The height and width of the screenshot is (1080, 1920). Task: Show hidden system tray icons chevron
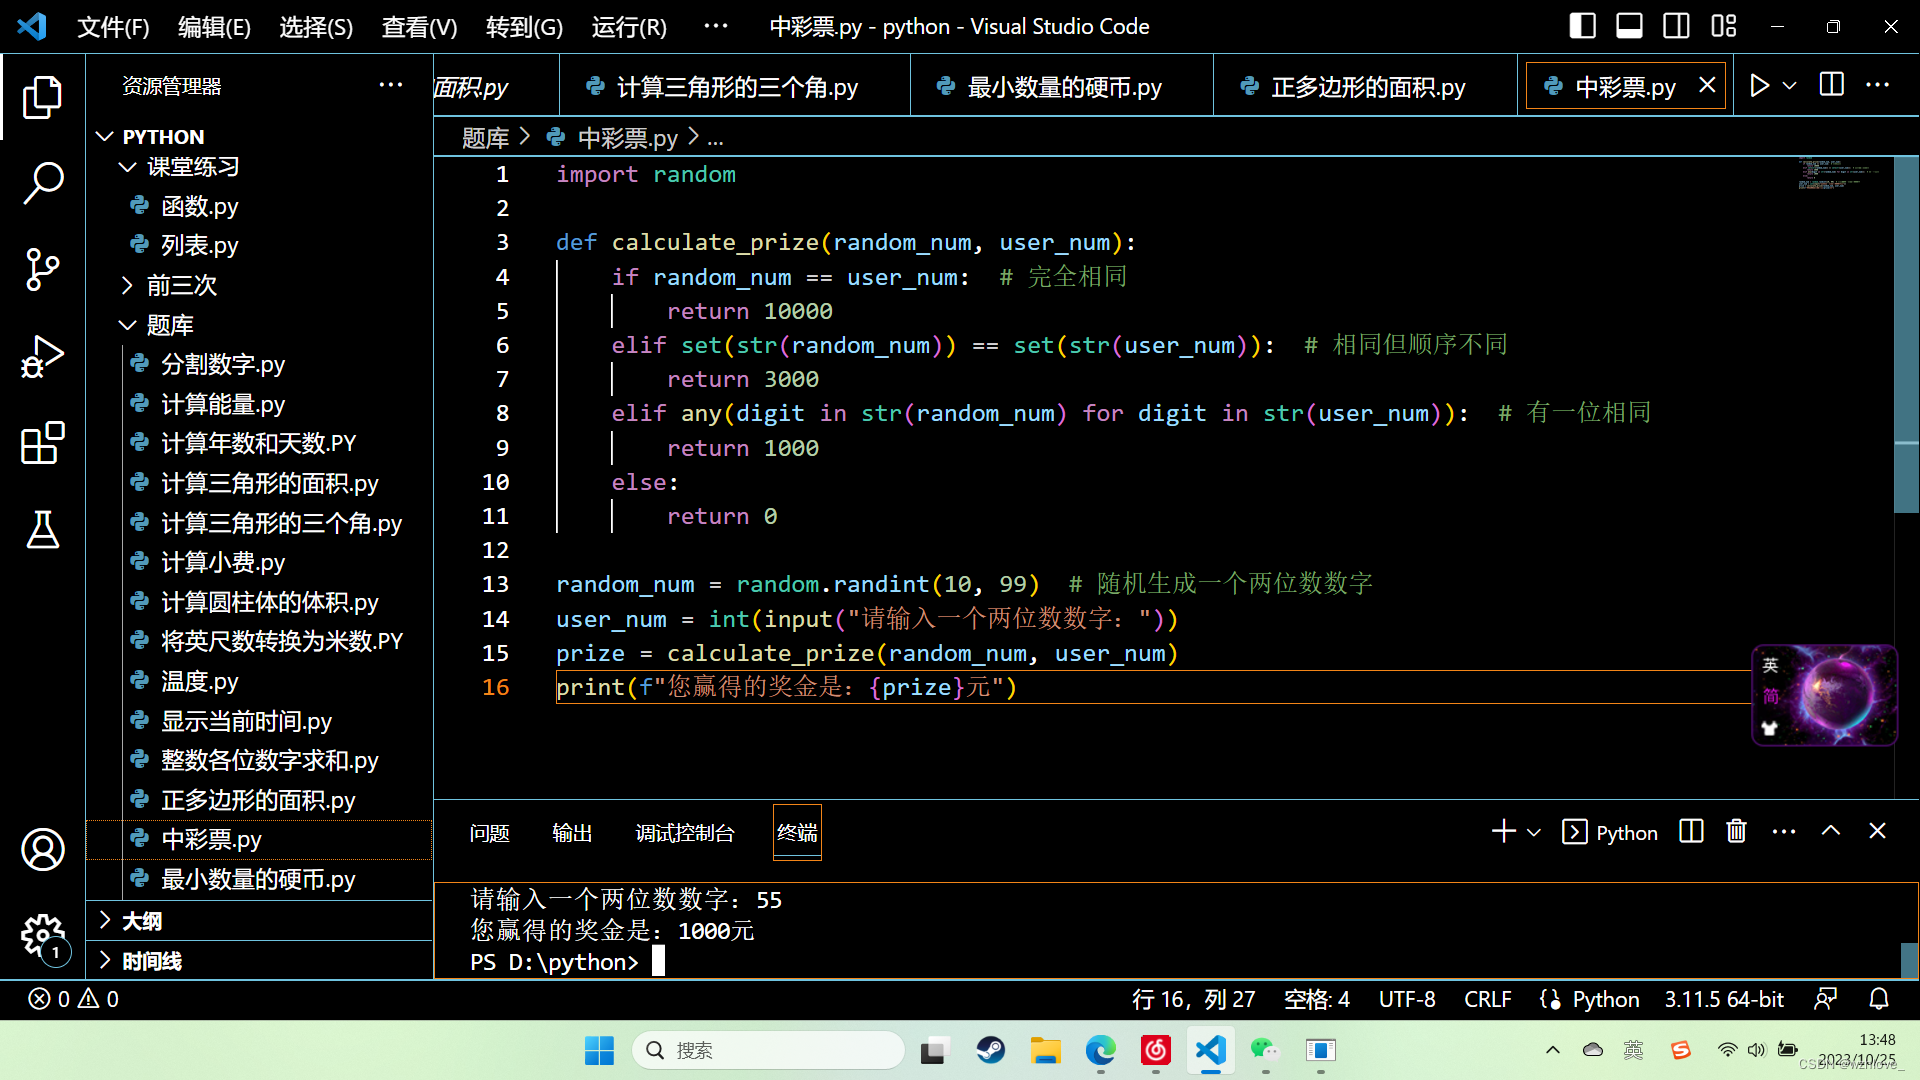click(x=1552, y=1050)
